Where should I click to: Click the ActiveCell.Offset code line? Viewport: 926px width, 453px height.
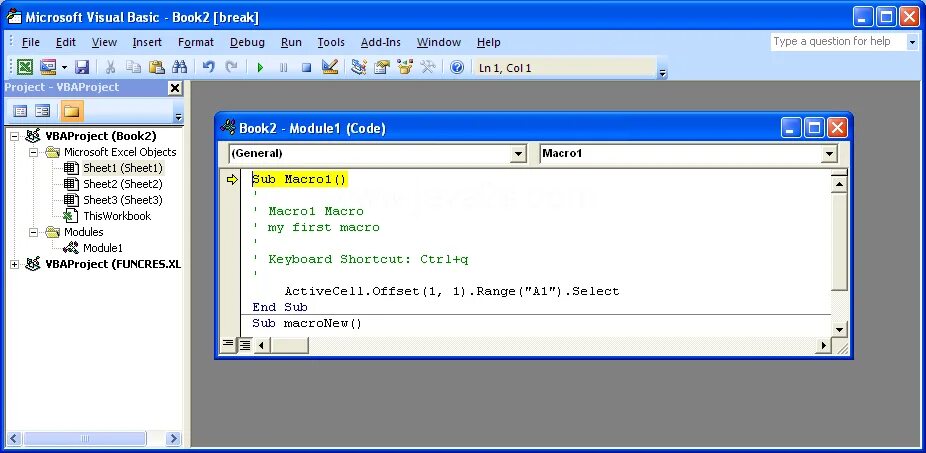[452, 291]
